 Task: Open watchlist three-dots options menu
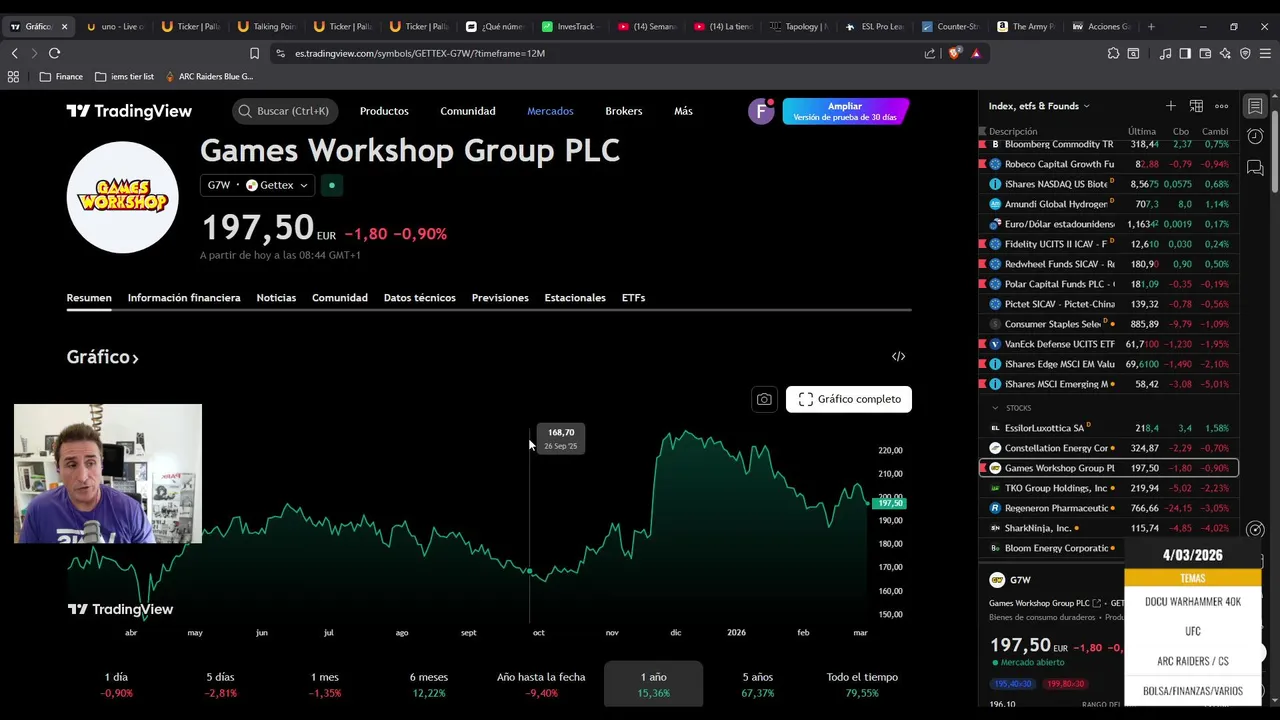click(x=1222, y=106)
